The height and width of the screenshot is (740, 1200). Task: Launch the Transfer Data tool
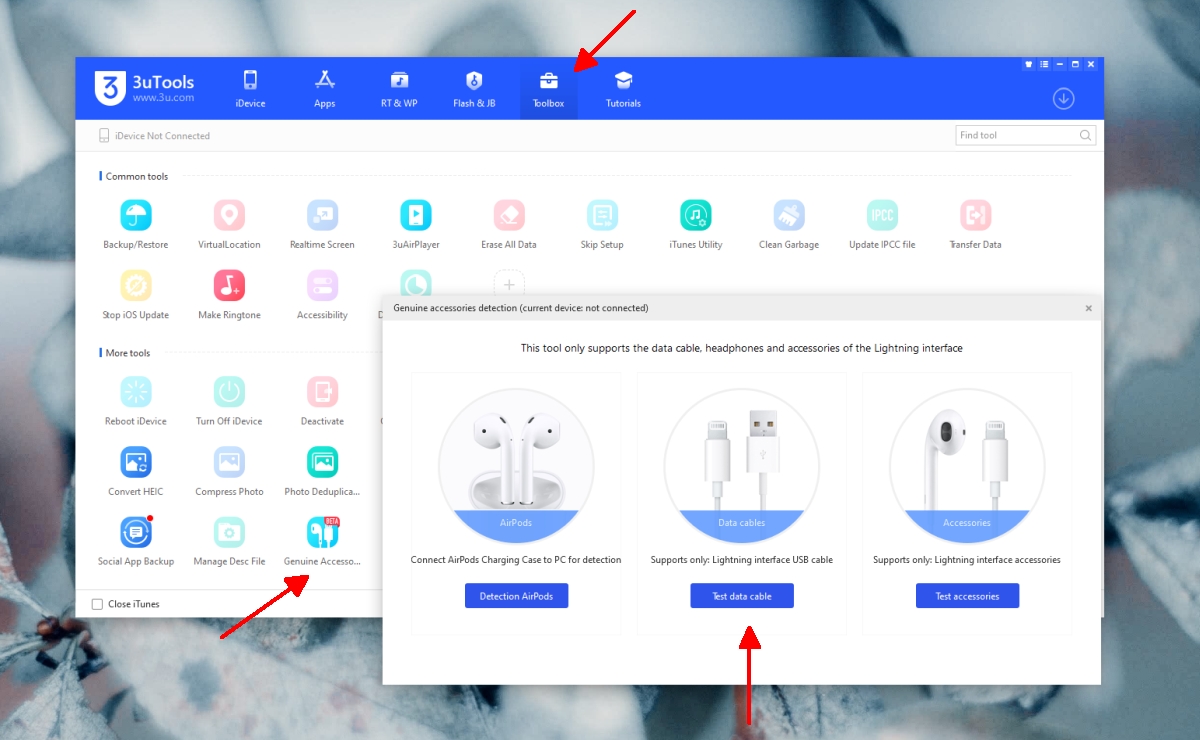pyautogui.click(x=975, y=222)
